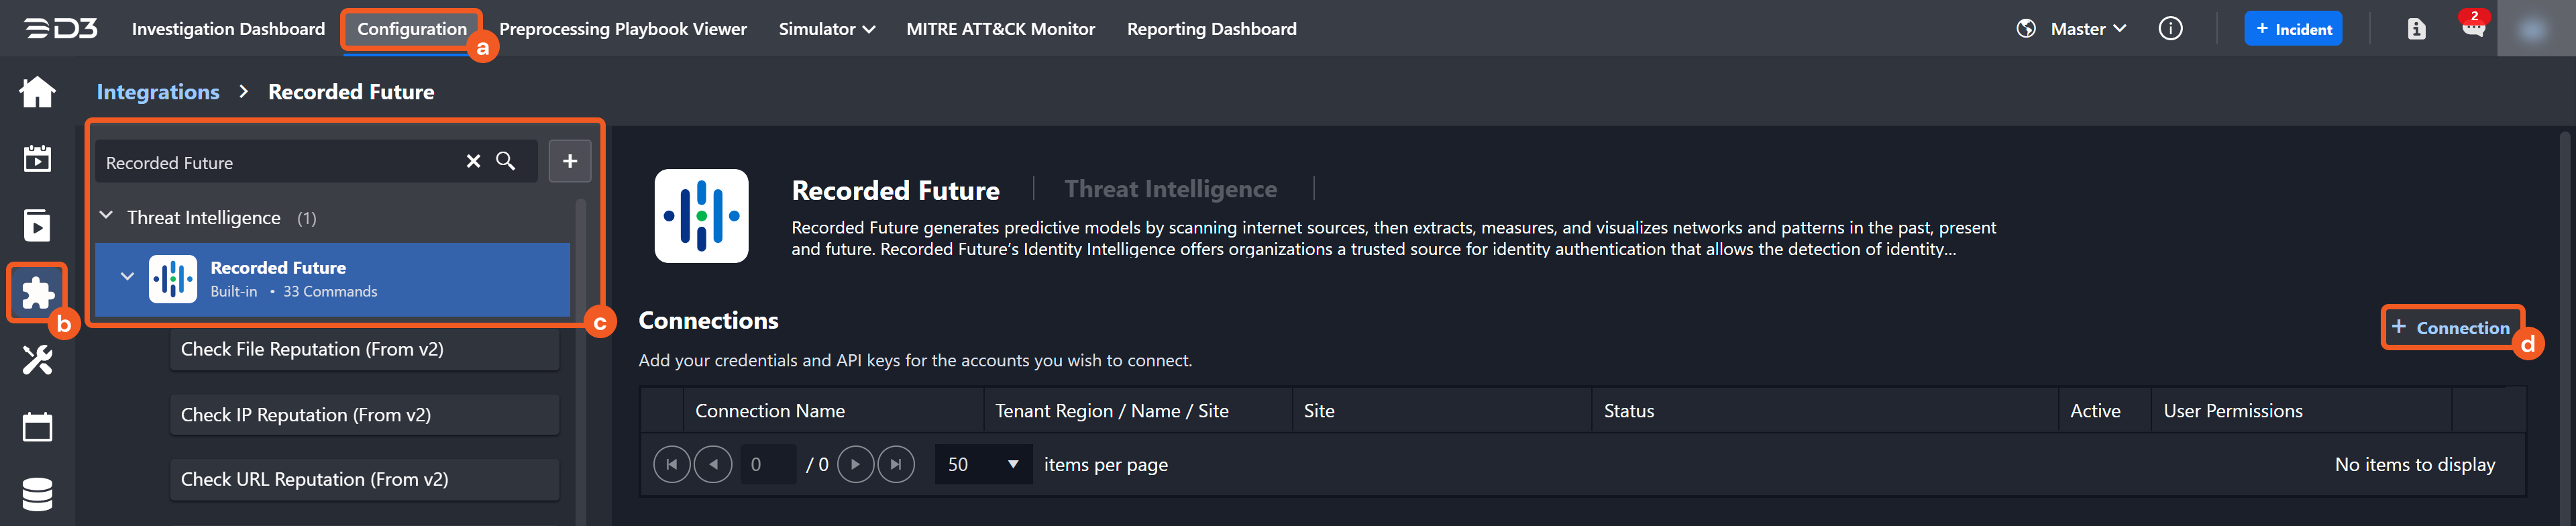Clear the Recorded Future search text
The image size is (2576, 526).
pos(473,162)
